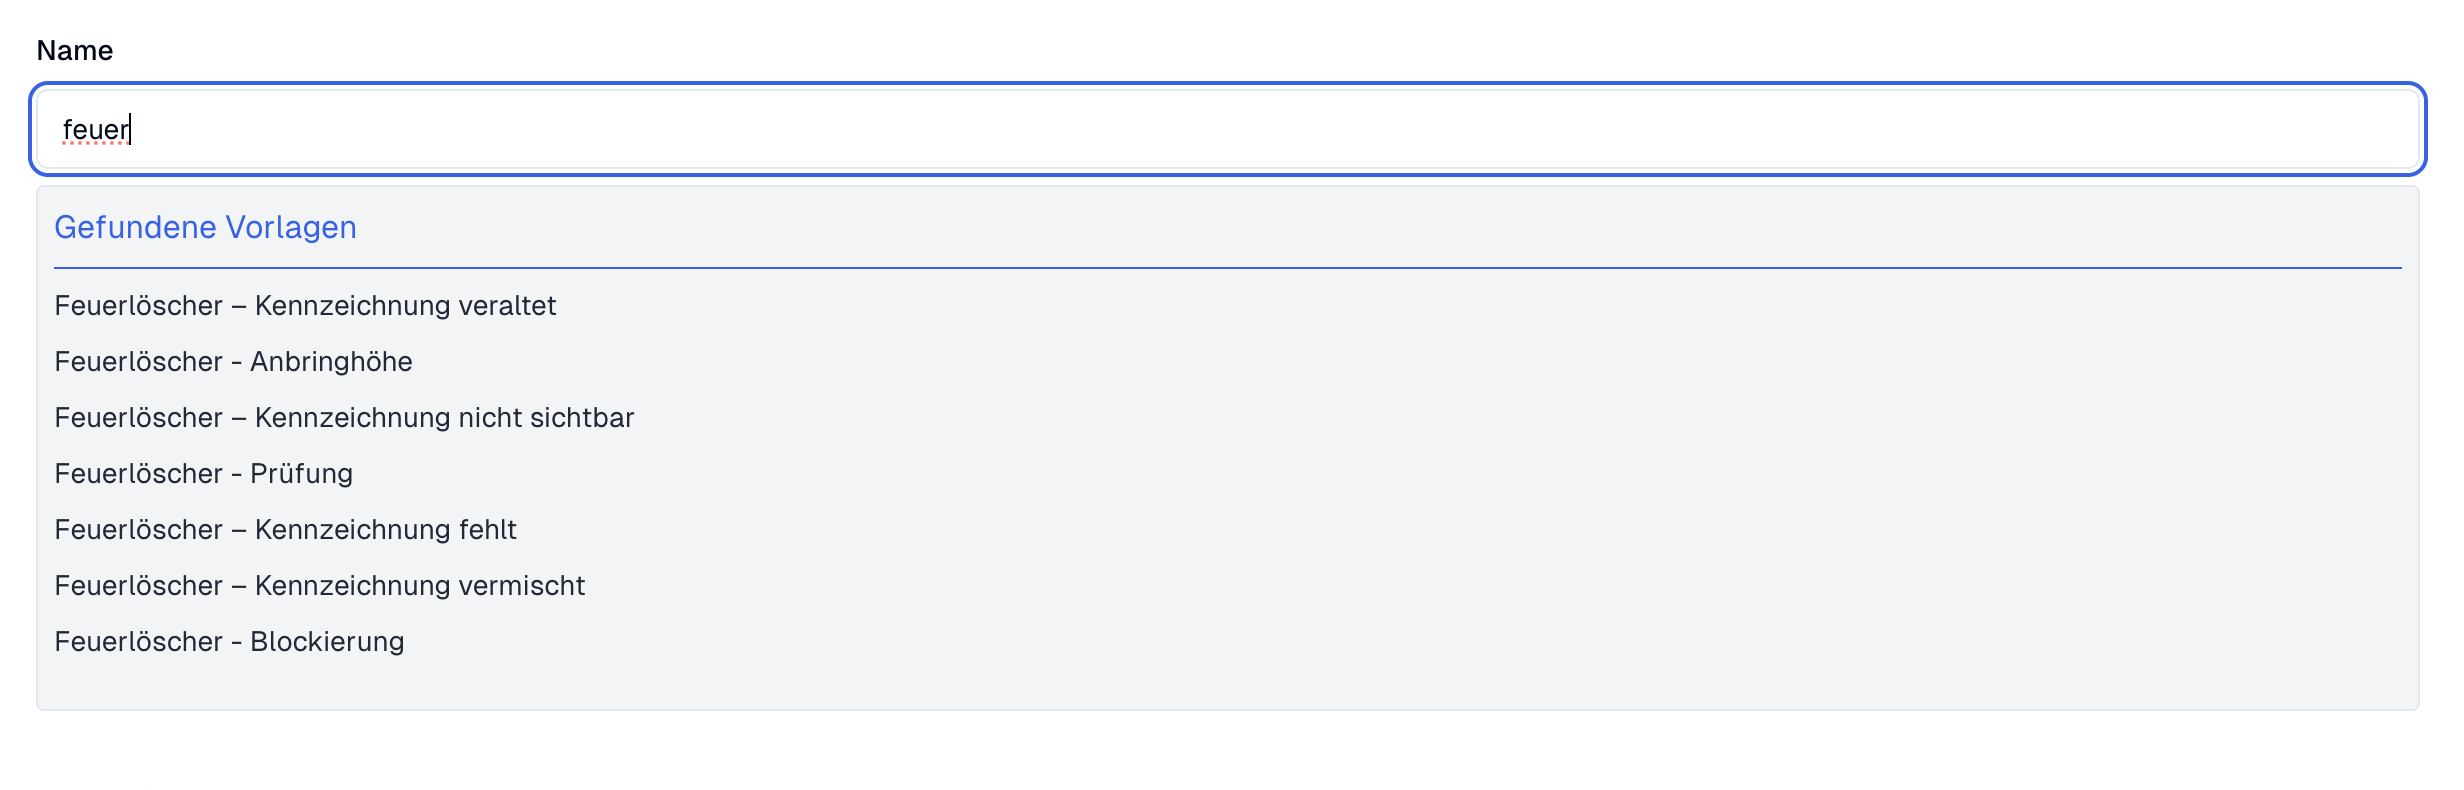Use the missing labeling (fehlt) template
This screenshot has width=2464, height=790.
285,530
